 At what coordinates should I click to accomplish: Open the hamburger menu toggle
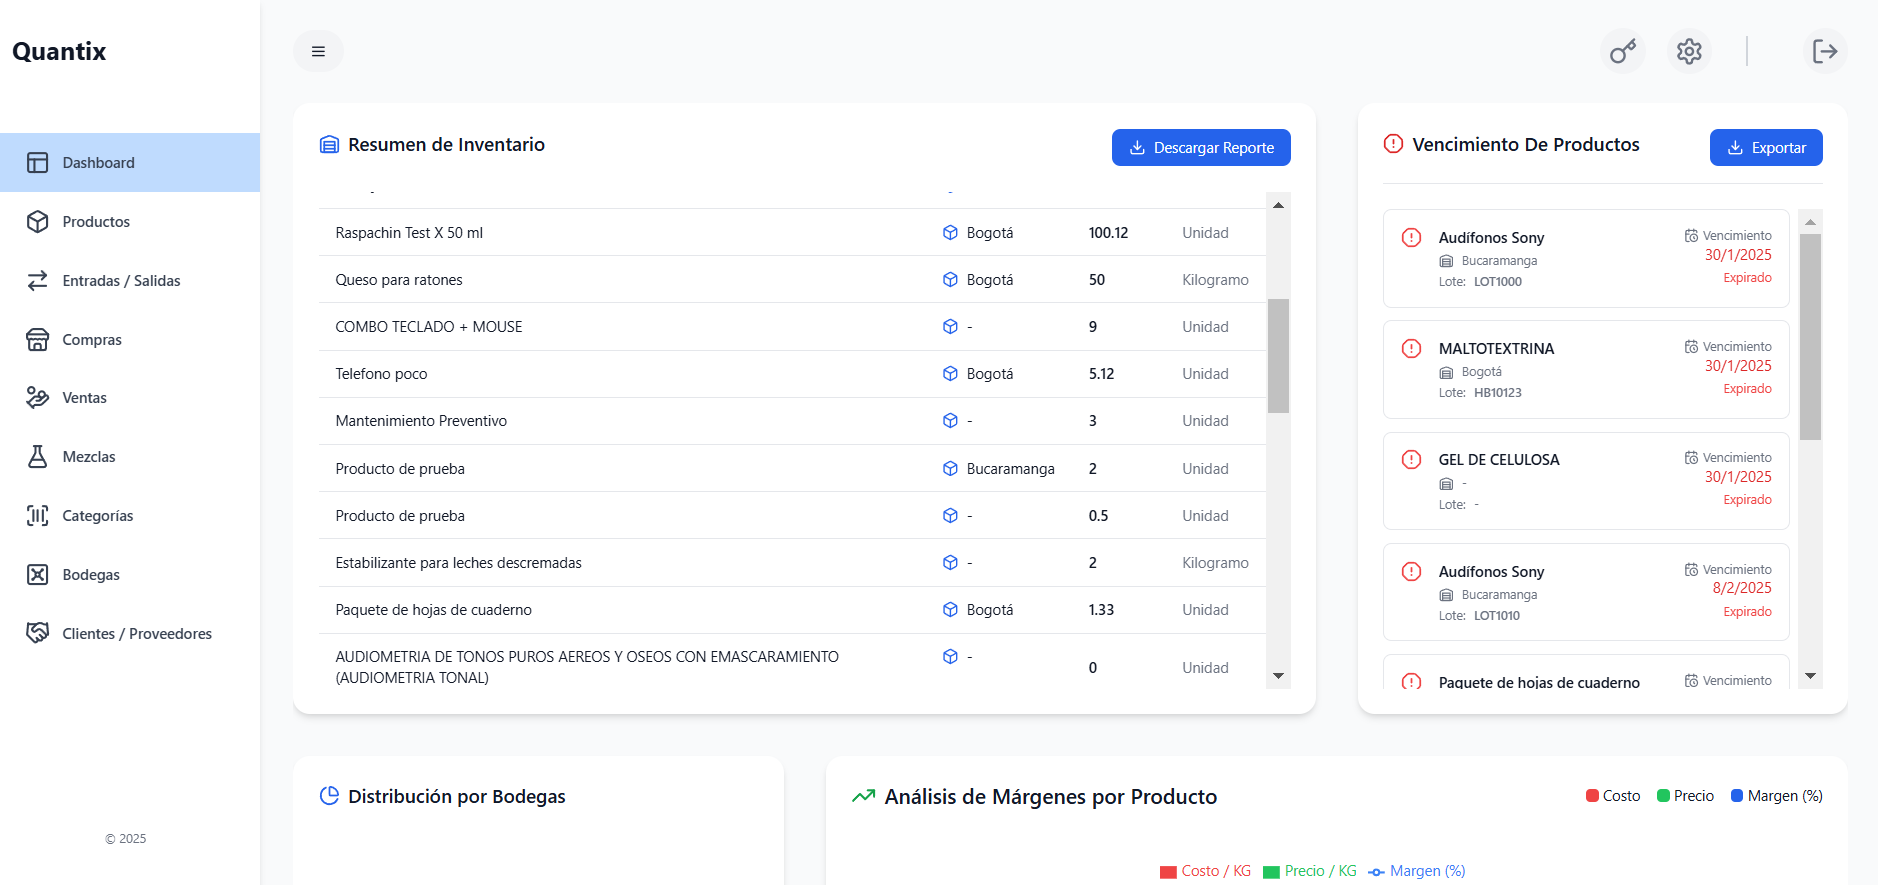click(318, 51)
